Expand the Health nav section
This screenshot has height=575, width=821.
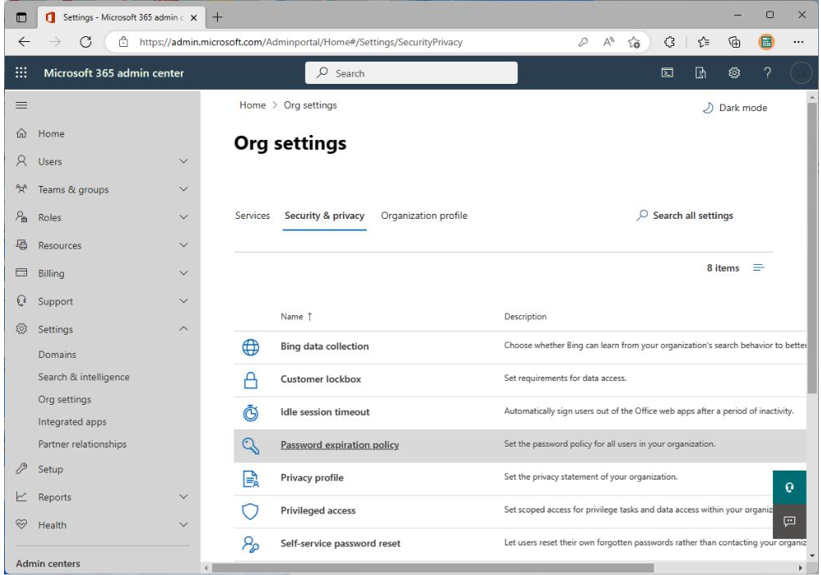tap(183, 524)
